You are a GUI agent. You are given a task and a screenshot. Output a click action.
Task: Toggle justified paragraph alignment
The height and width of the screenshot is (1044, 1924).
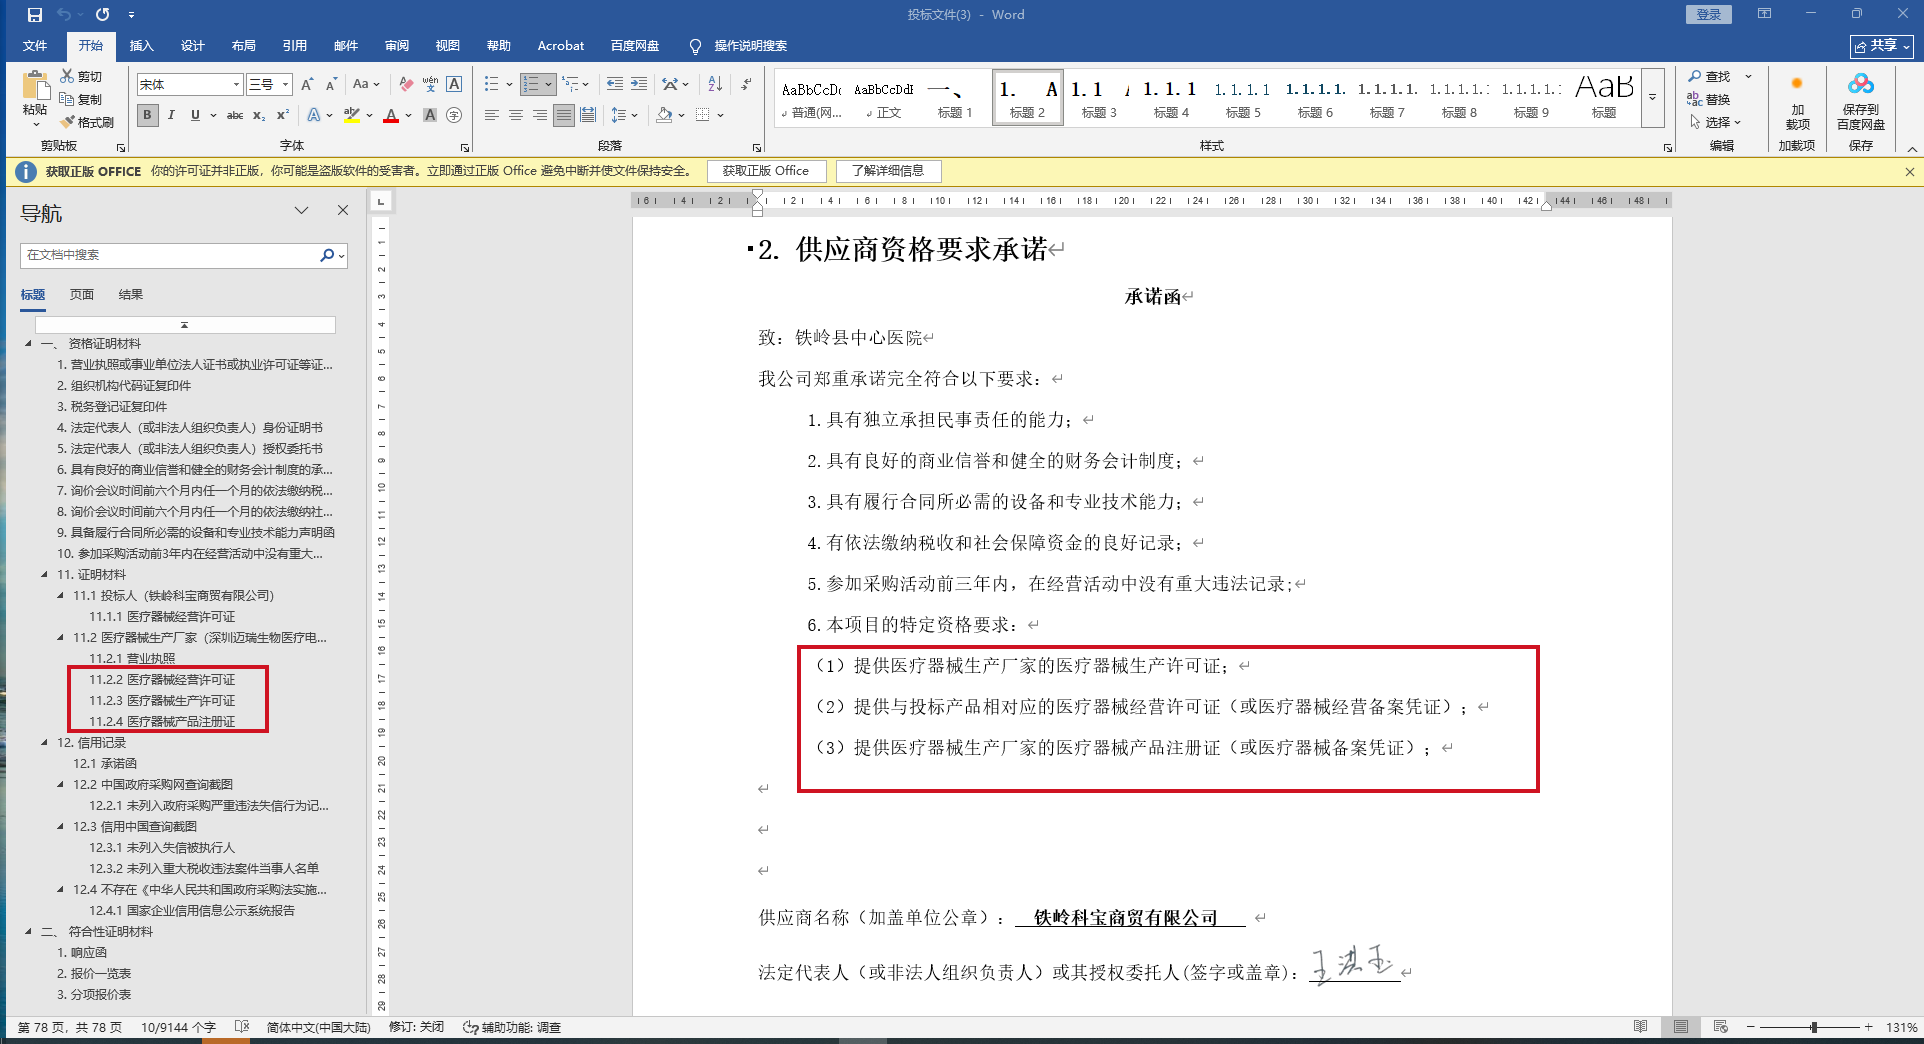[564, 115]
